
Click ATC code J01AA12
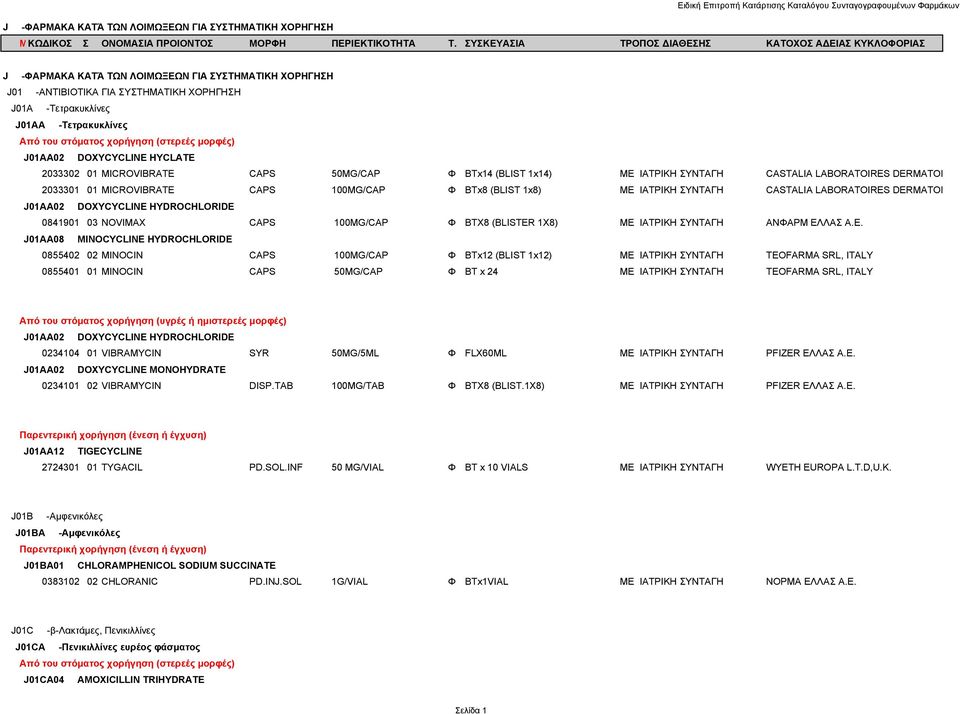(x=43, y=451)
